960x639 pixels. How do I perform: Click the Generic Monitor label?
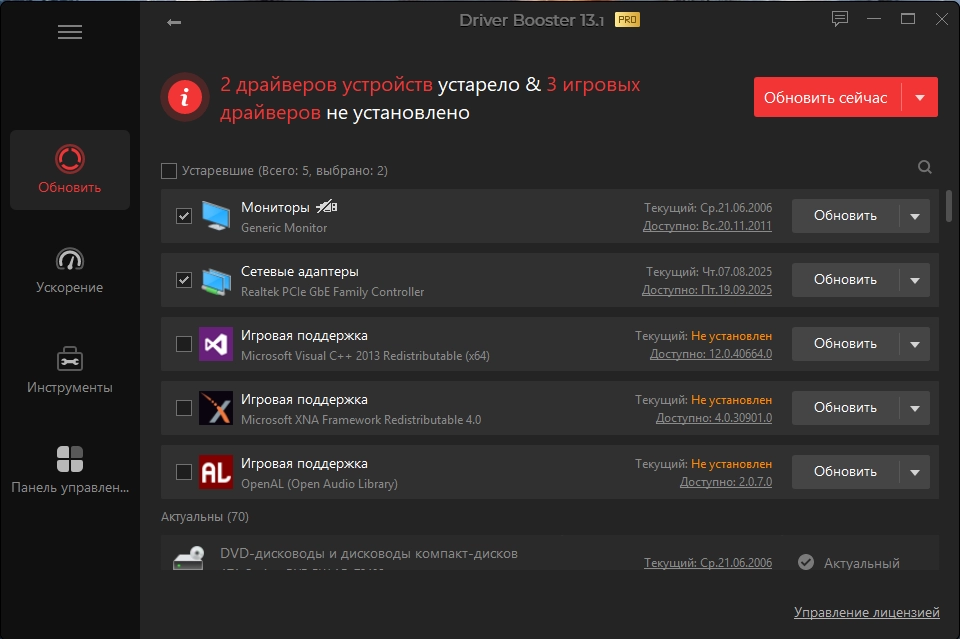284,228
